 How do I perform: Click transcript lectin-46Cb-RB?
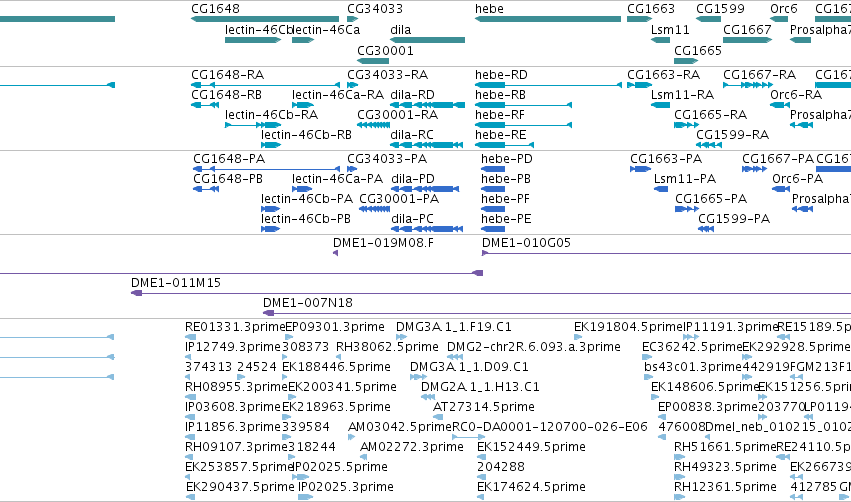(x=306, y=135)
